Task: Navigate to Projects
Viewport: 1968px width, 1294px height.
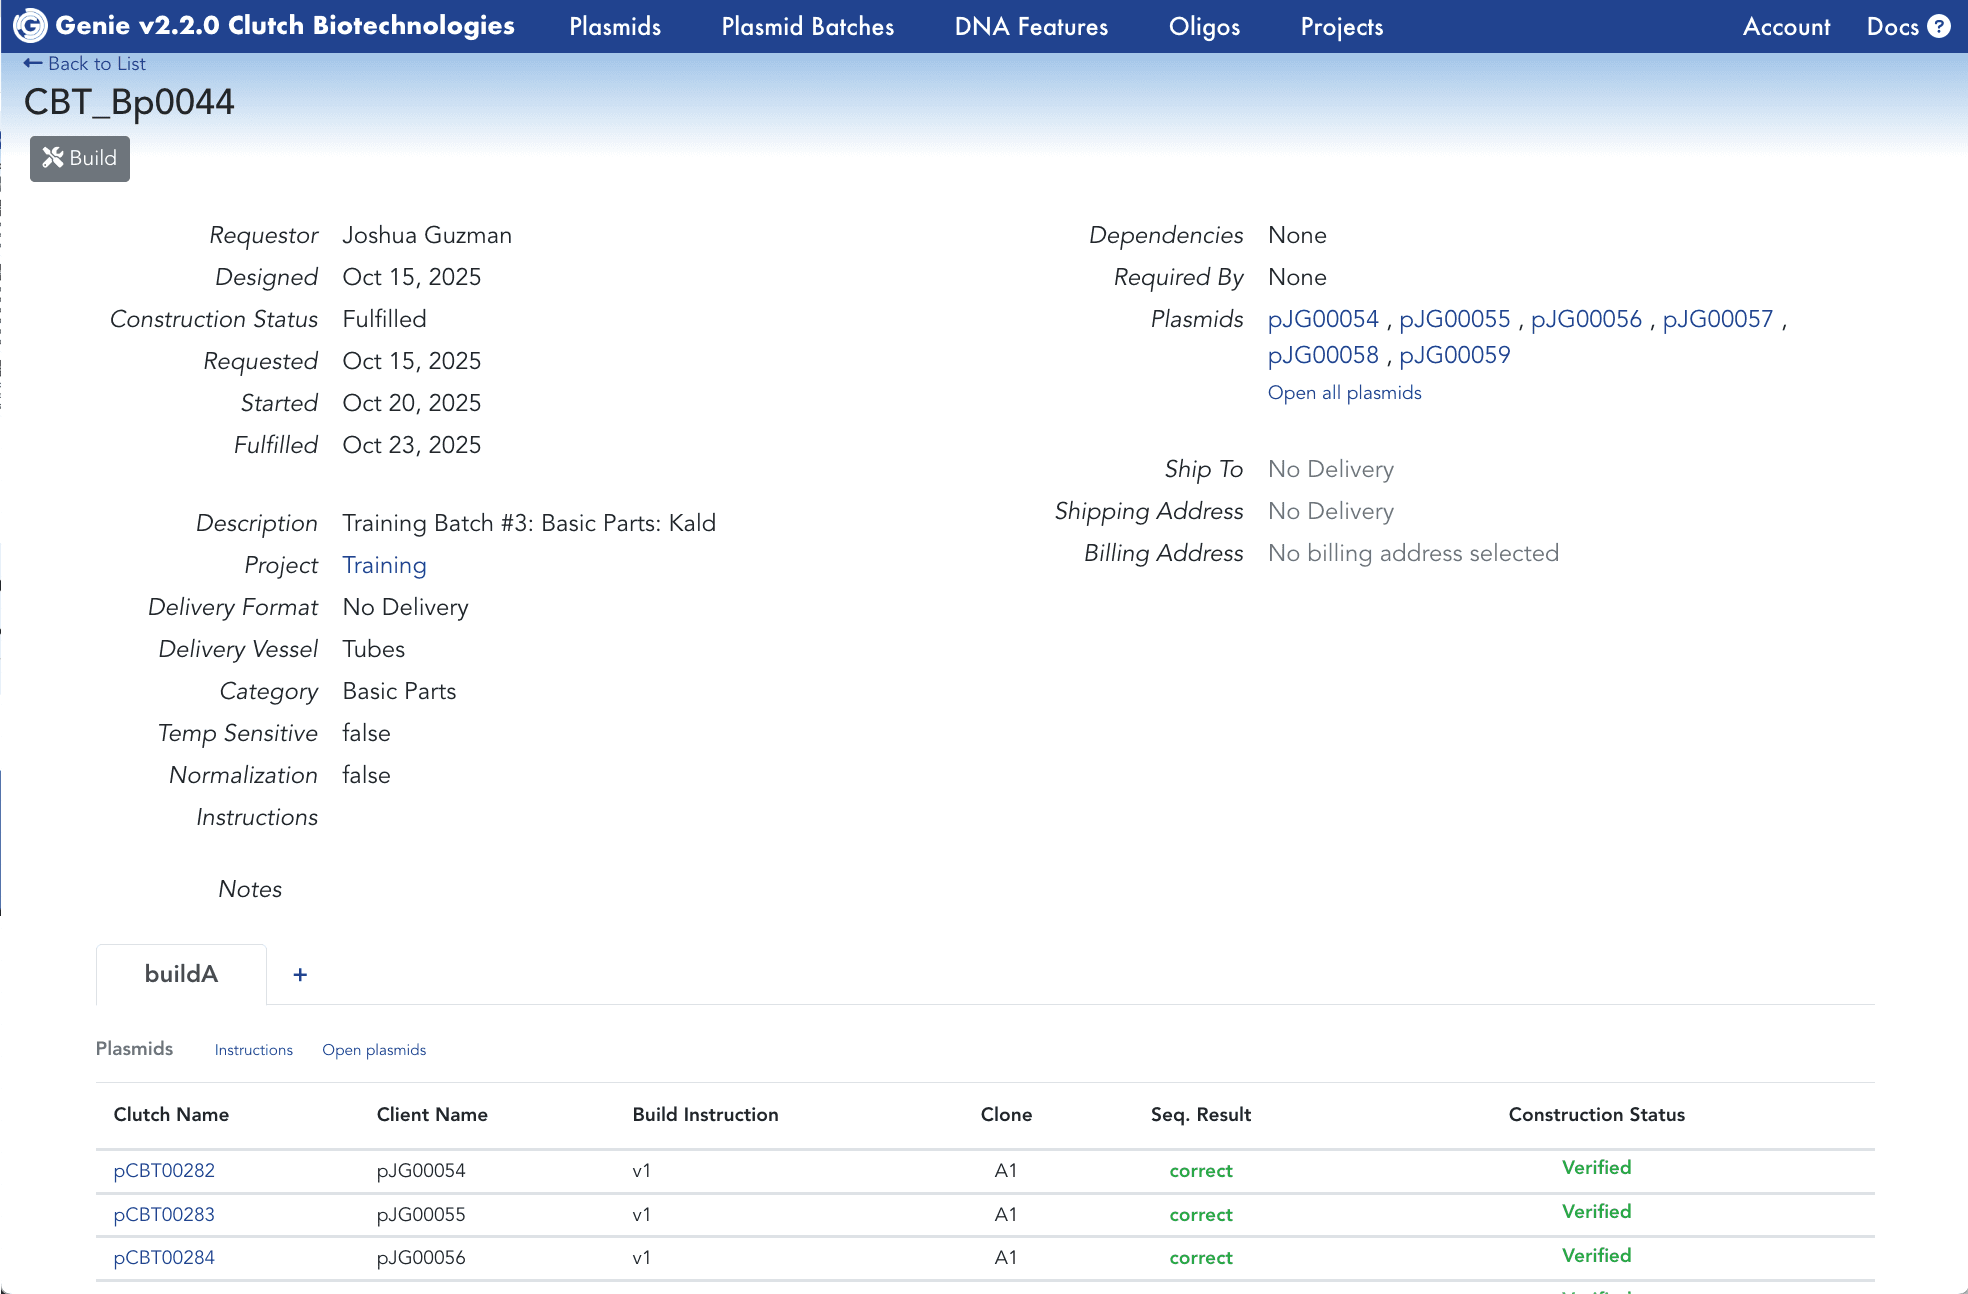Action: pos(1341,27)
